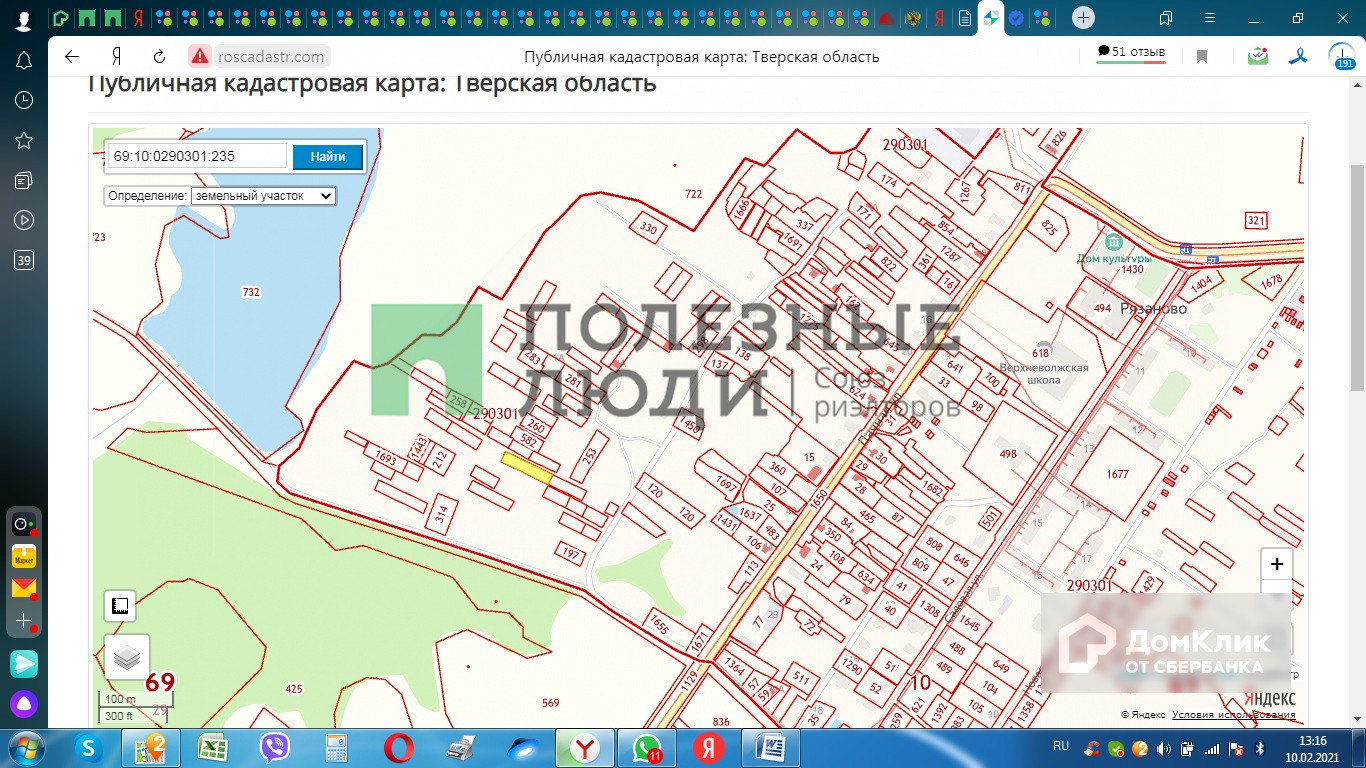Screen dimensions: 1366x768
Task: Click the cadastral number input field
Action: (x=197, y=157)
